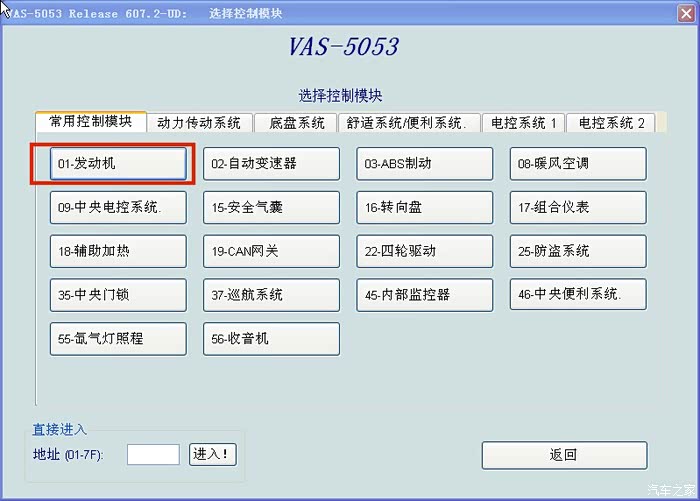Switch to 电控系统 2 tab
The width and height of the screenshot is (700, 501).
coord(611,123)
